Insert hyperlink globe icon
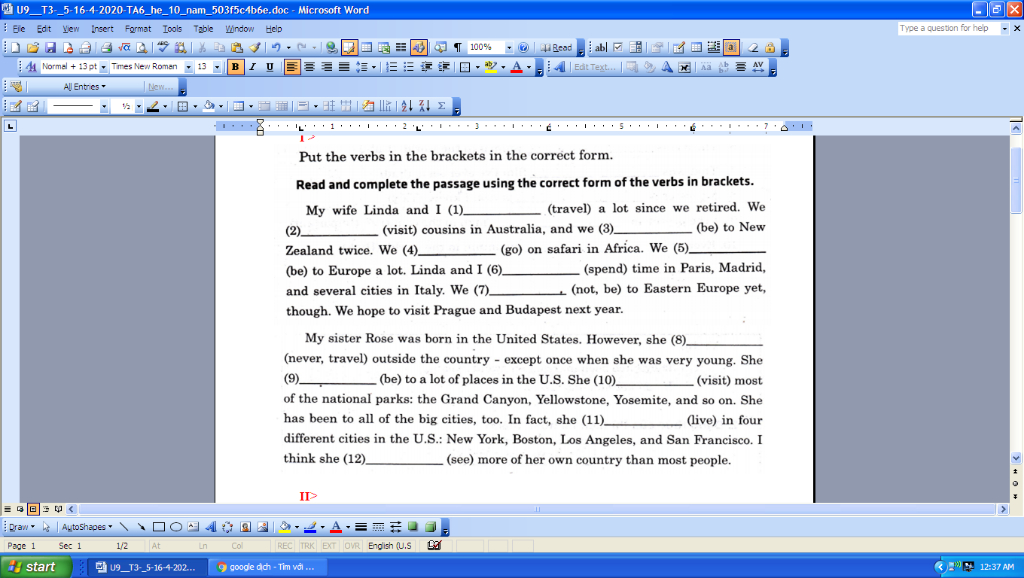 (x=332, y=48)
